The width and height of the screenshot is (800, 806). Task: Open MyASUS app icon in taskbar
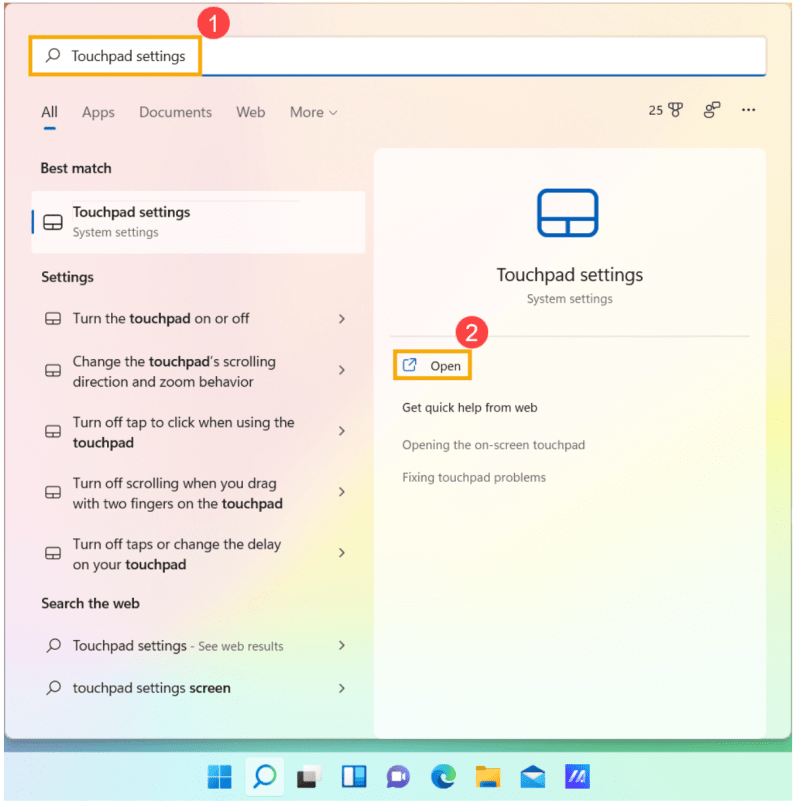pyautogui.click(x=577, y=777)
